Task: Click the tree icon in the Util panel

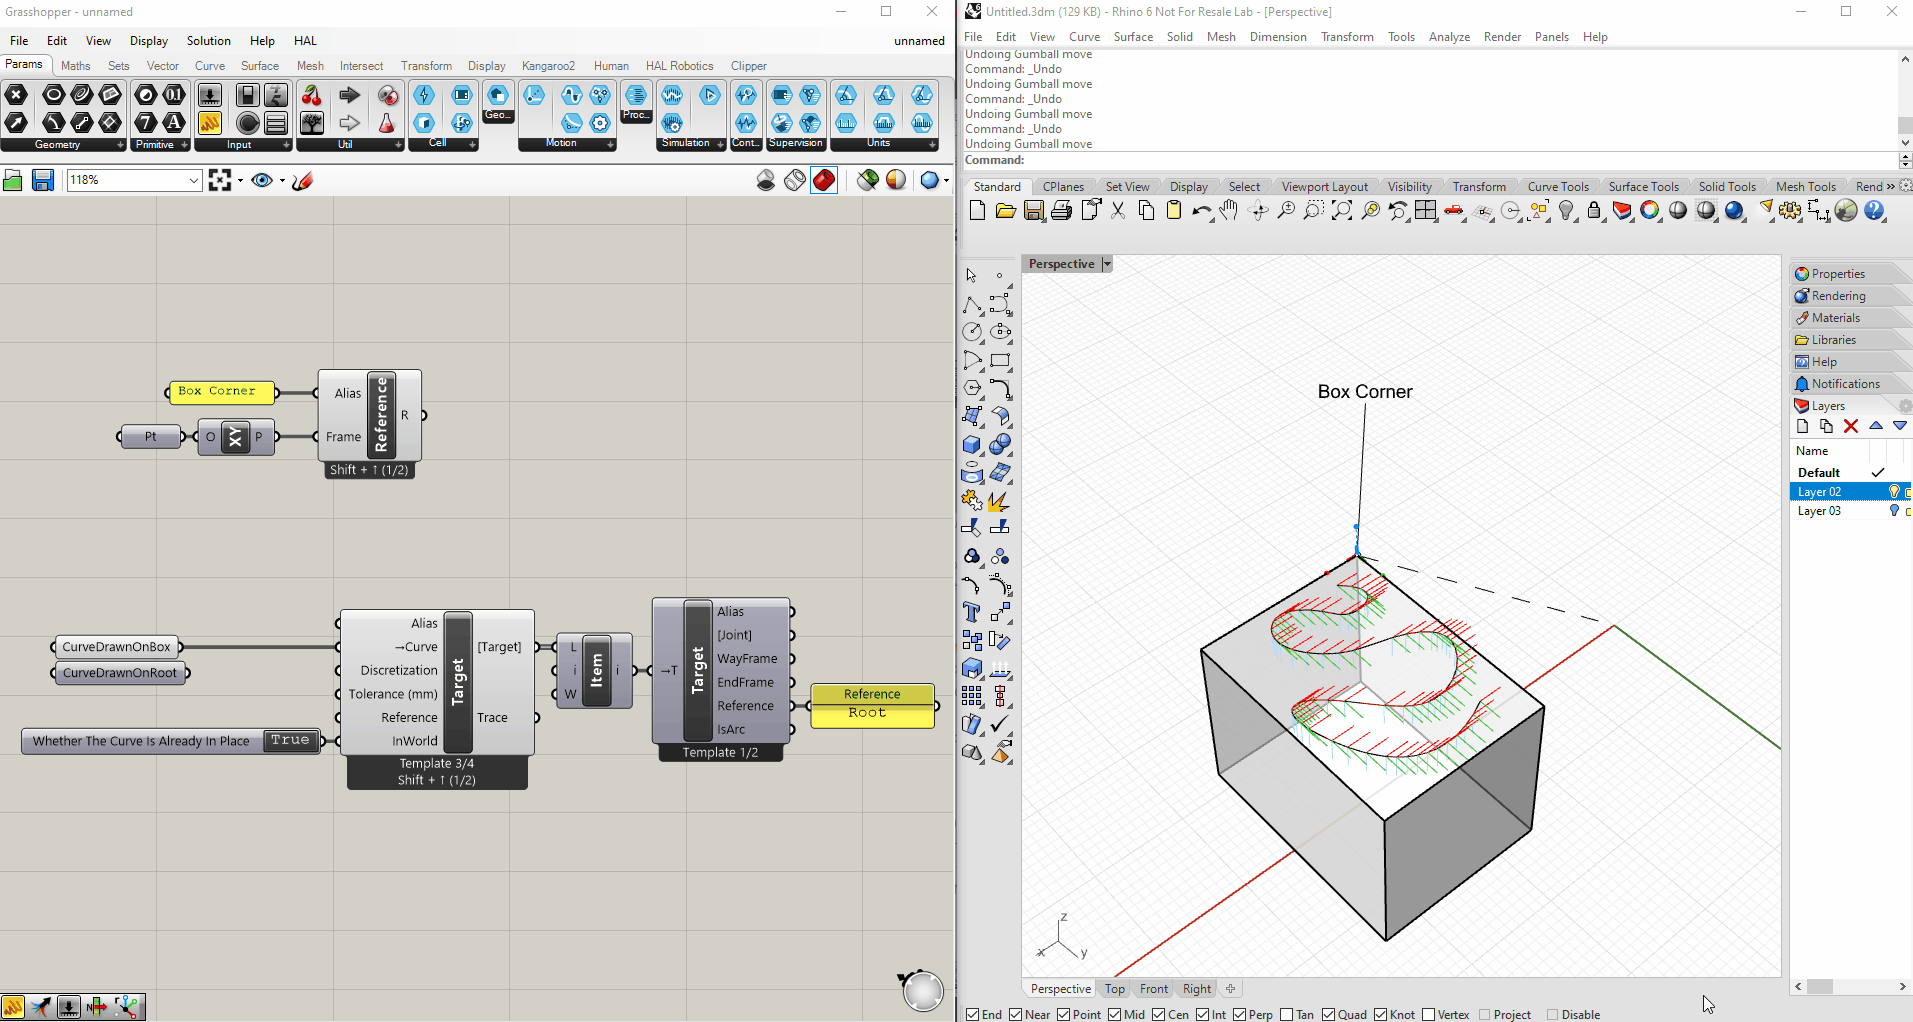Action: point(312,123)
